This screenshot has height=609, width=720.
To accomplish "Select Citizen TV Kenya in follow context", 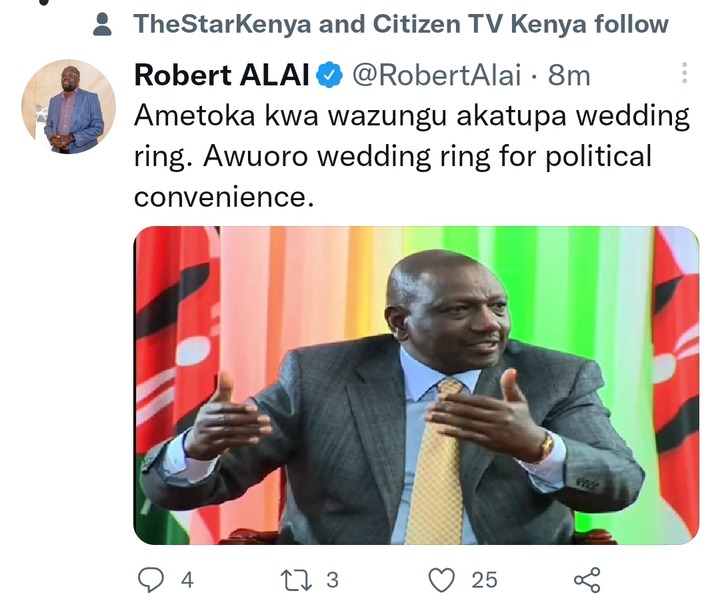I will pos(479,24).
